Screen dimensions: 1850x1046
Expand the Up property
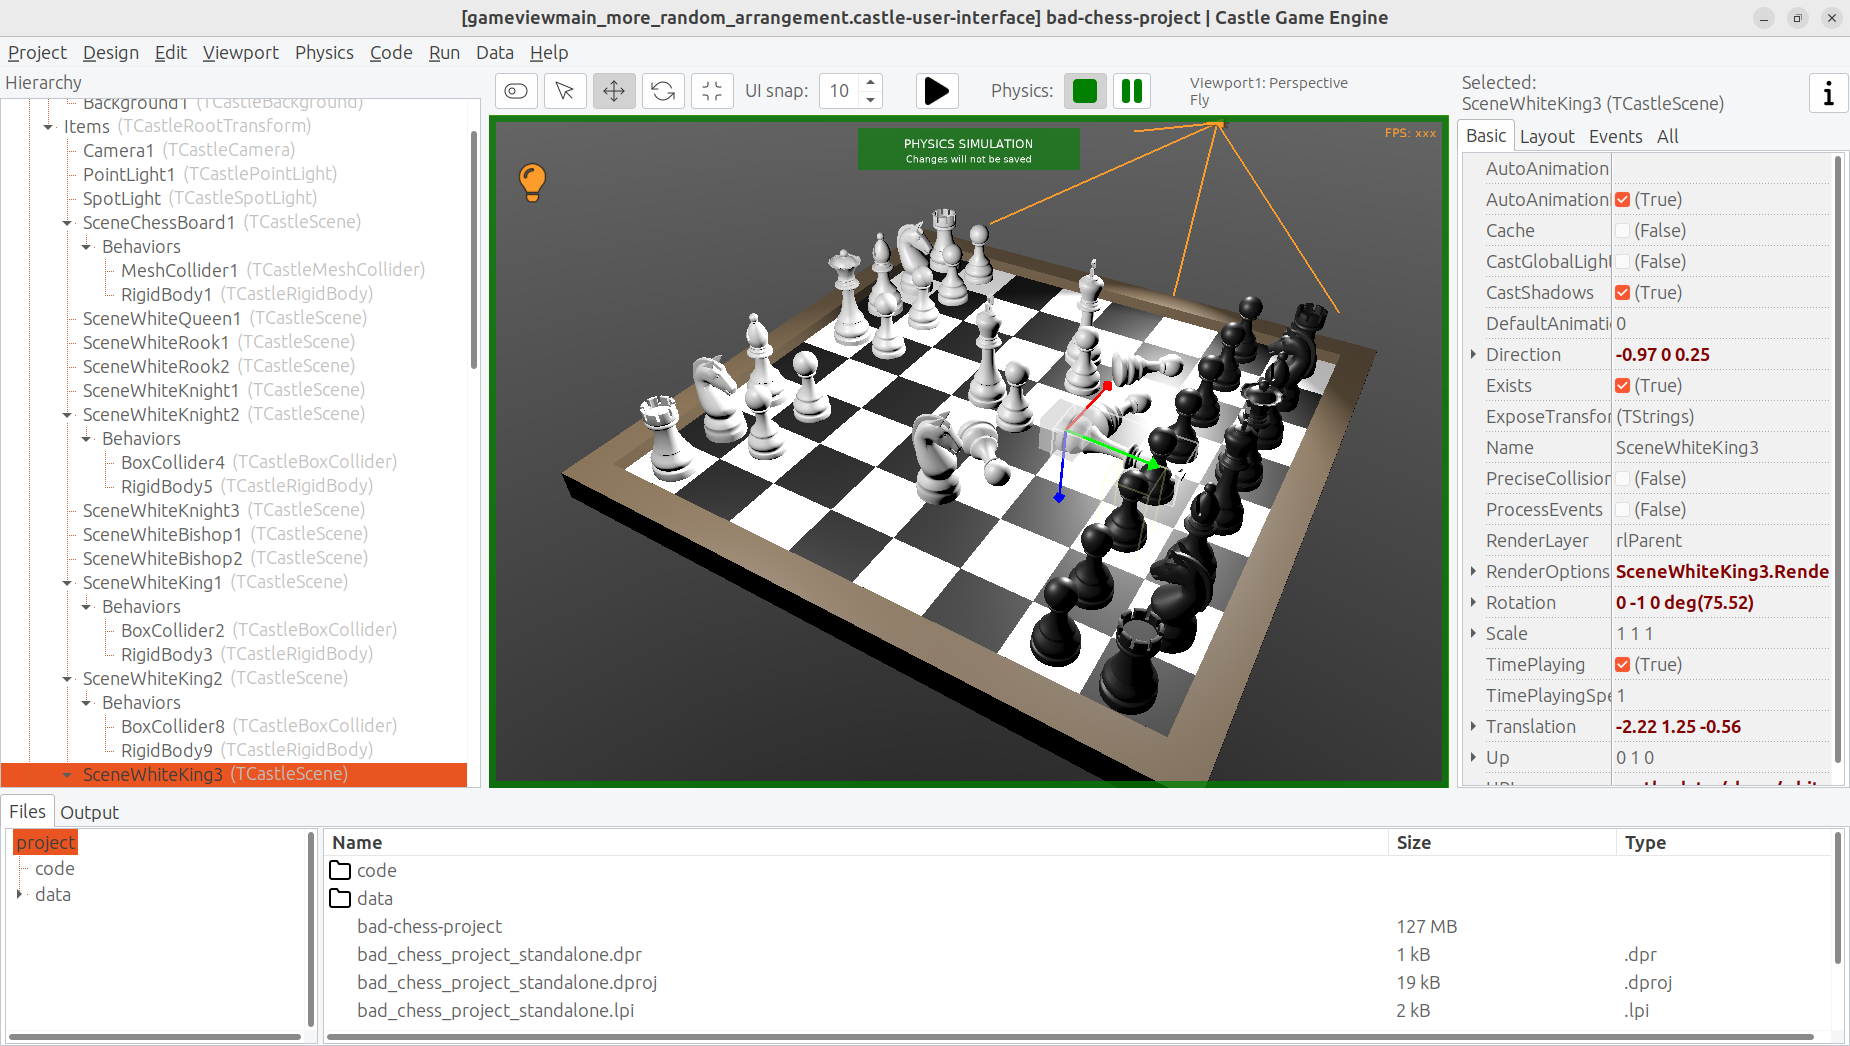(x=1473, y=758)
